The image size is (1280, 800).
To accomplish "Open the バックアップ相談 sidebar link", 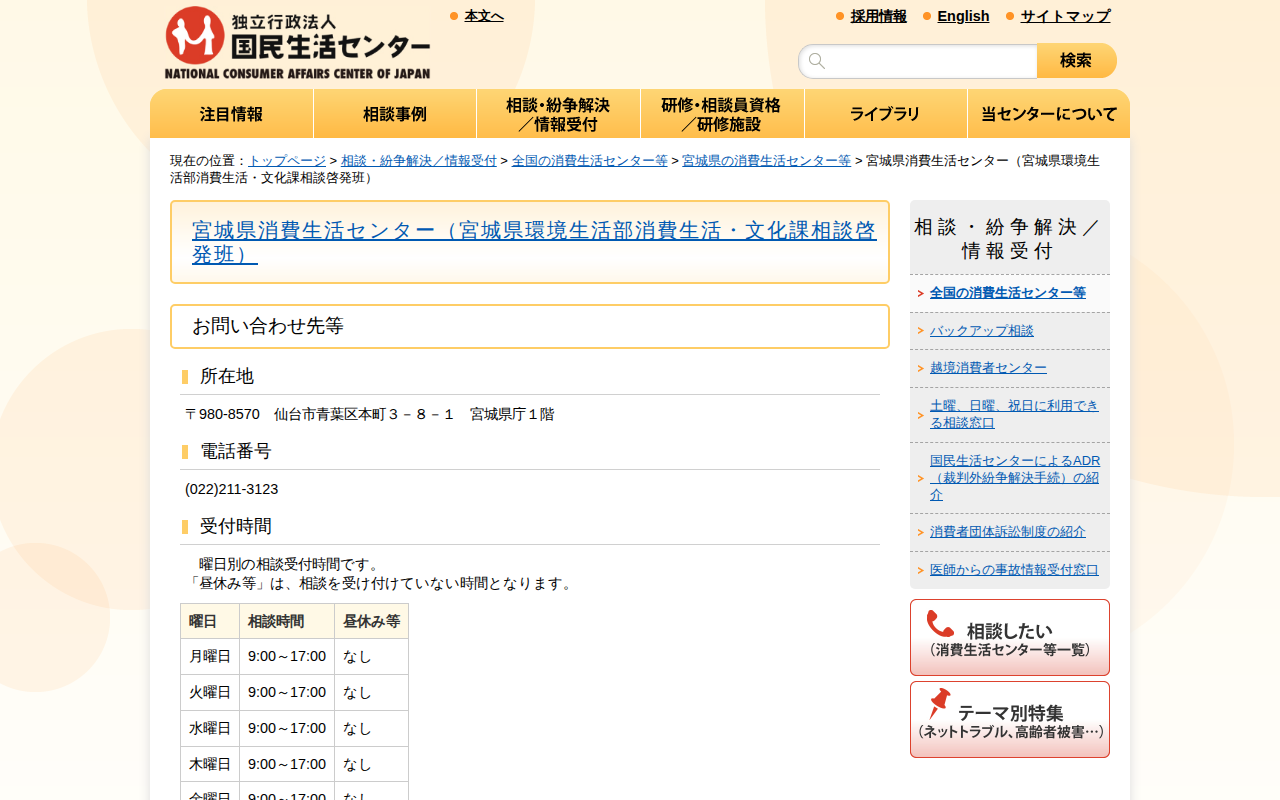I will [983, 330].
